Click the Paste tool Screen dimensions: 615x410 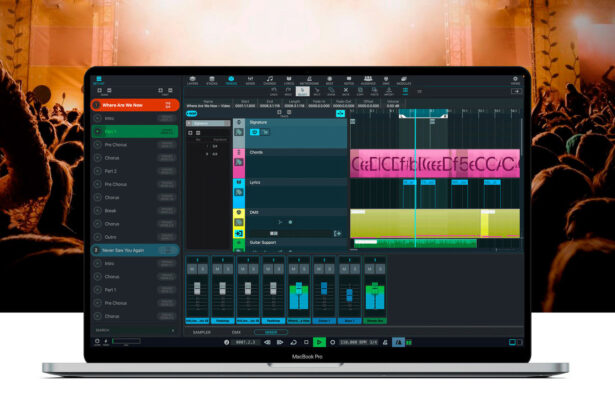point(375,92)
